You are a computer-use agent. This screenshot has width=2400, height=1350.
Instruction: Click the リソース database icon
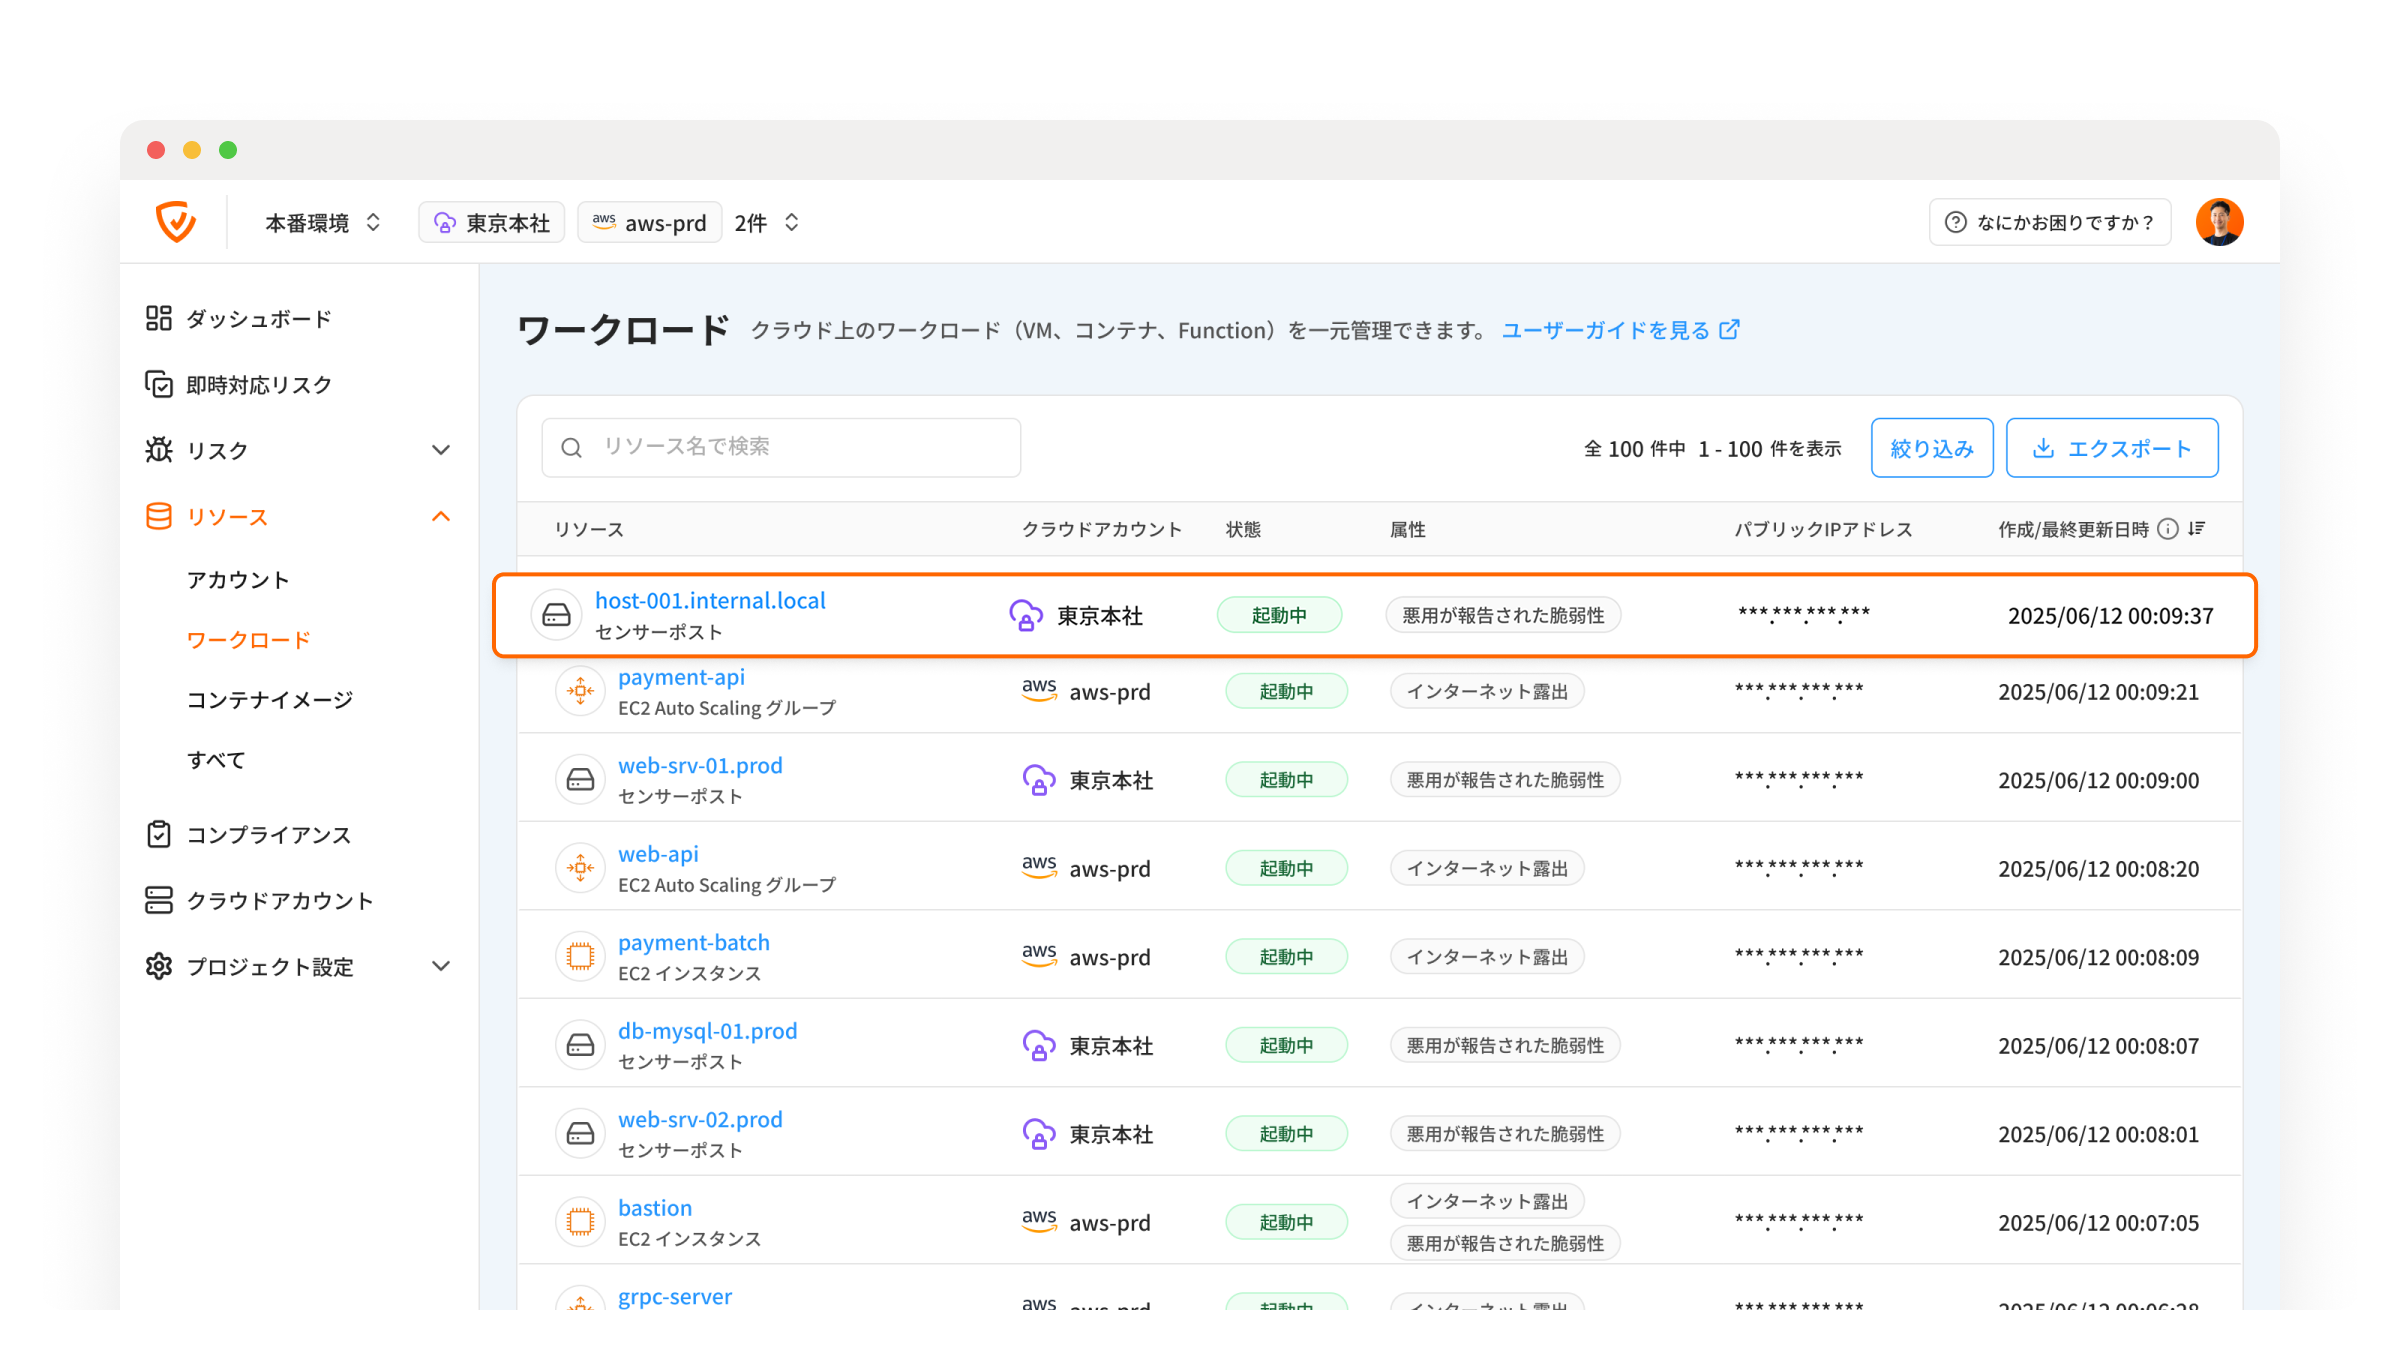pyautogui.click(x=158, y=516)
